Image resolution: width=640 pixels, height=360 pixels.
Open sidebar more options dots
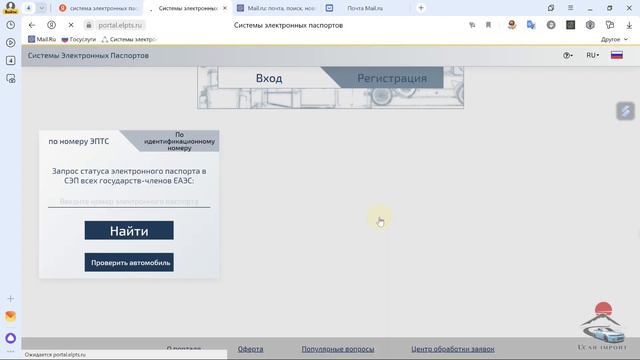click(11, 351)
